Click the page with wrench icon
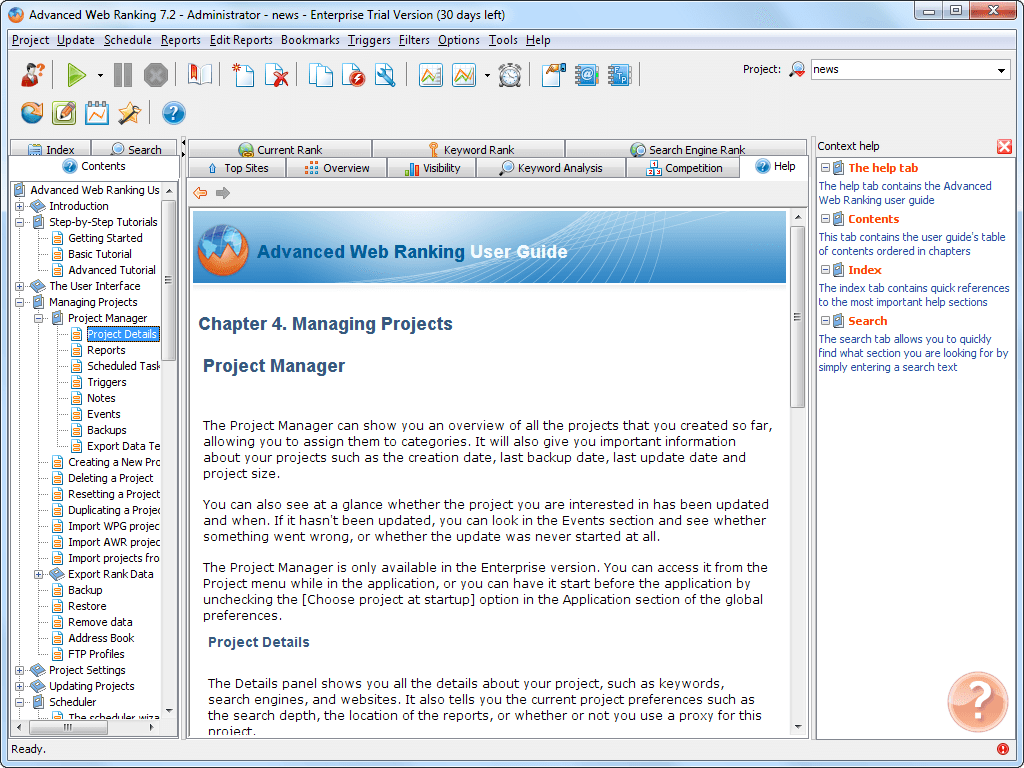1024x768 pixels. (x=385, y=75)
